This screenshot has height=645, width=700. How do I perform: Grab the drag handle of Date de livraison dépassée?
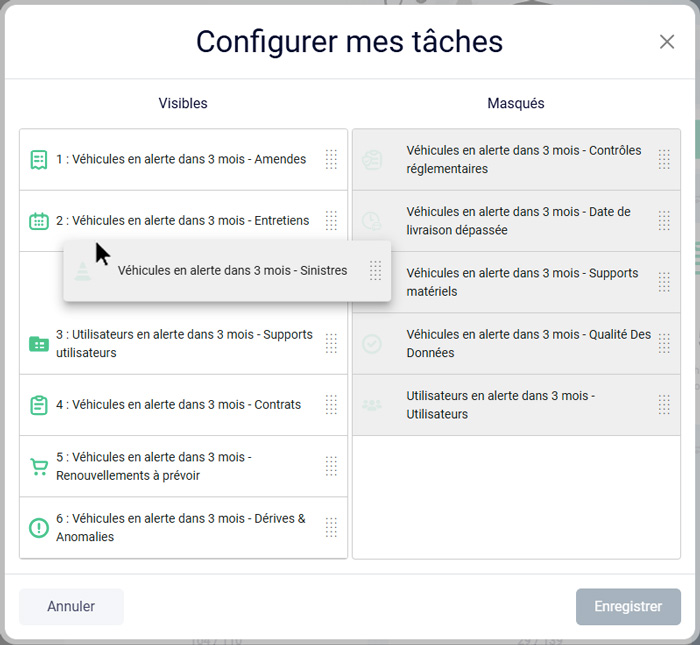click(664, 221)
